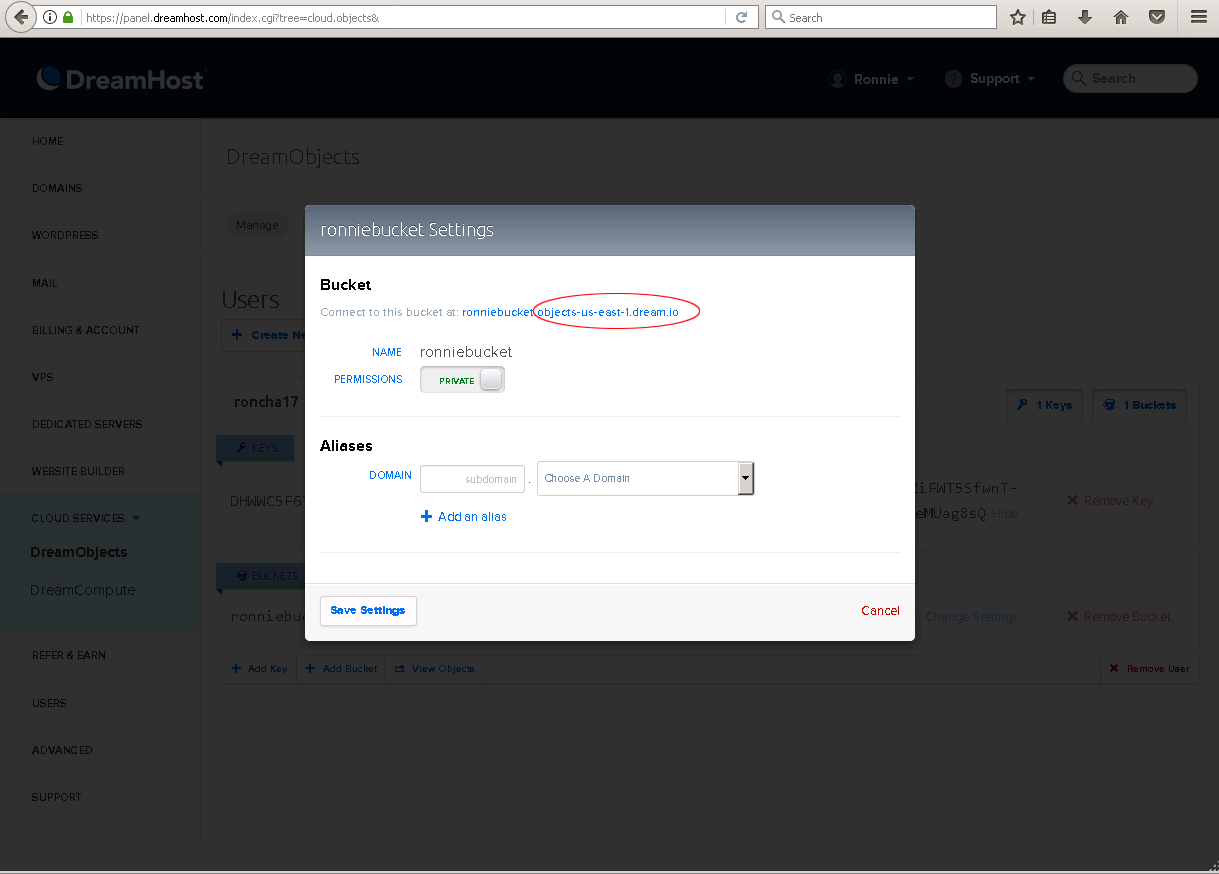Select DreamCompute under Cloud Services
This screenshot has height=874, width=1219.
click(83, 590)
